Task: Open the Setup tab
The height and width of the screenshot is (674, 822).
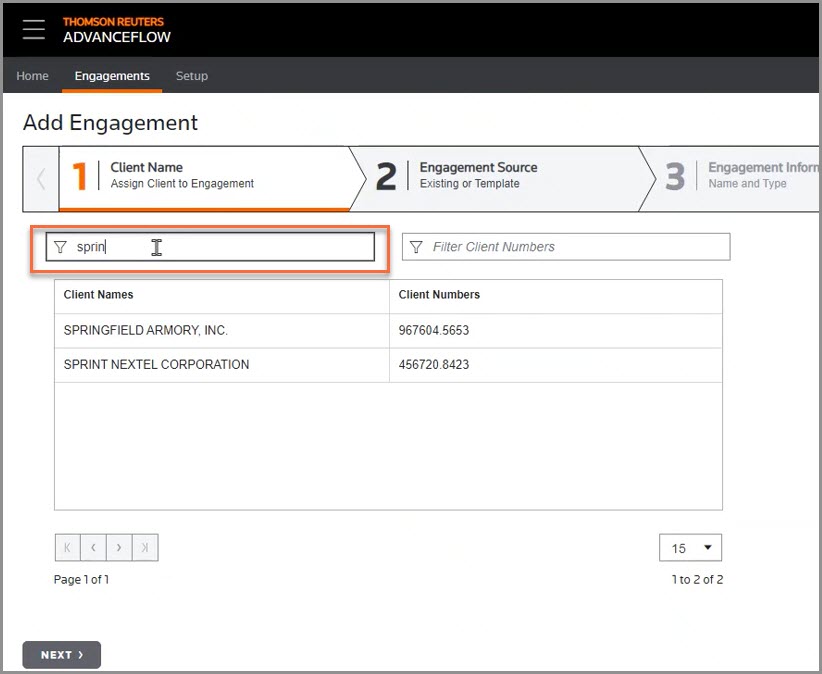Action: point(191,76)
